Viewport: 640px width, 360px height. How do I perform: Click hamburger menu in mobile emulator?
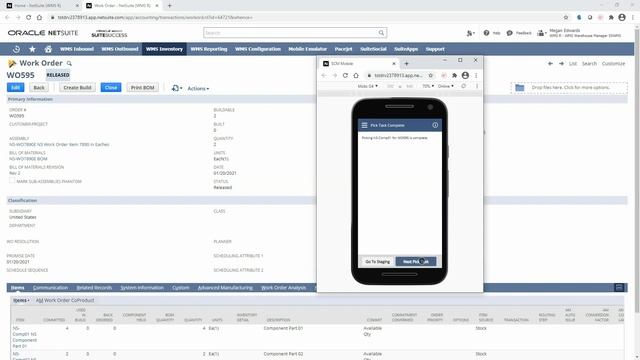[x=364, y=125]
